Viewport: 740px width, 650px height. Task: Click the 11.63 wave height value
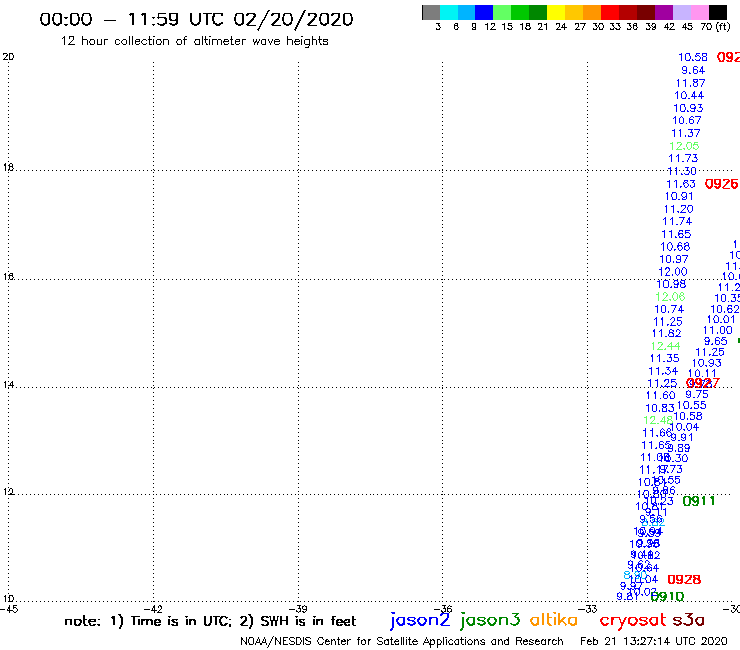click(x=681, y=184)
